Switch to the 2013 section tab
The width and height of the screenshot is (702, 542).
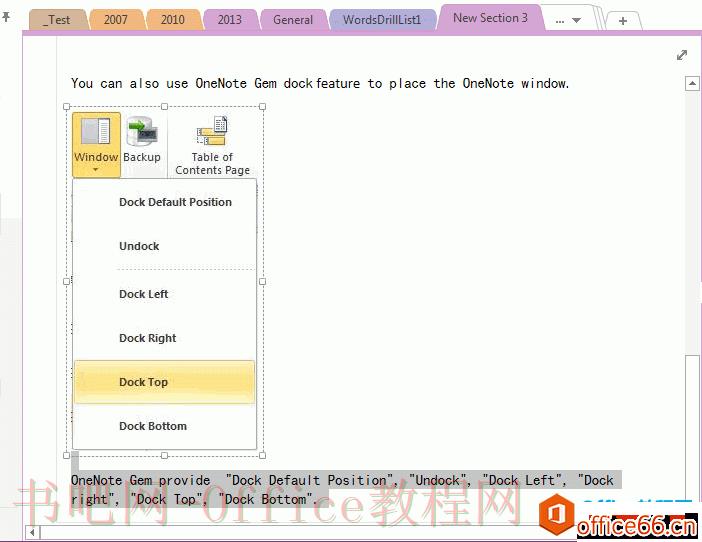(x=229, y=20)
